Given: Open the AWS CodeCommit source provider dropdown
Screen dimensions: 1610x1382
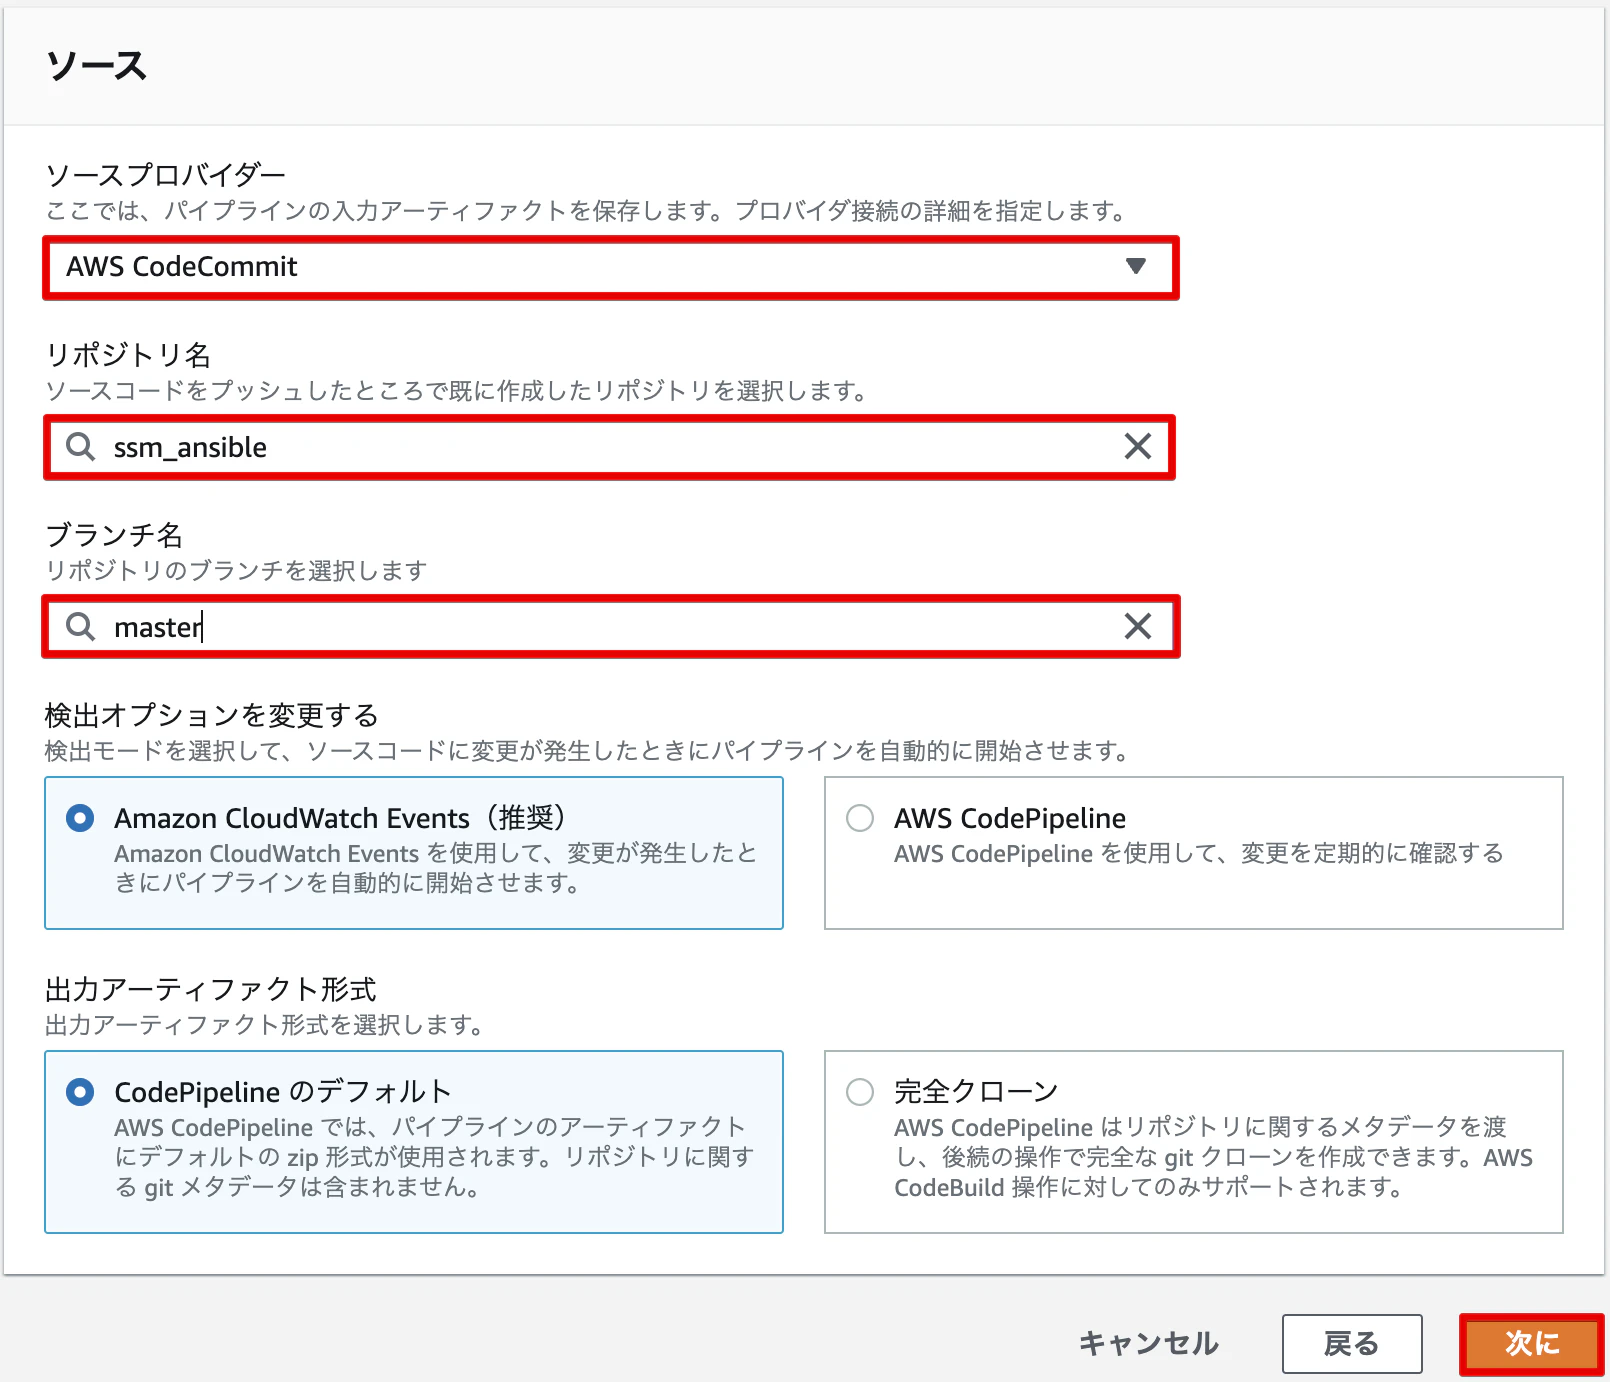Looking at the screenshot, I should pyautogui.click(x=610, y=267).
